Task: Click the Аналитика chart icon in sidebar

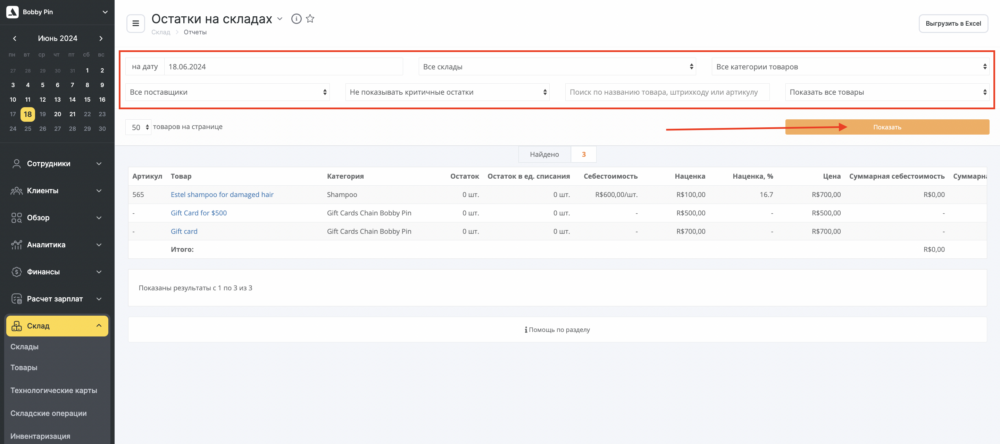Action: tap(17, 244)
